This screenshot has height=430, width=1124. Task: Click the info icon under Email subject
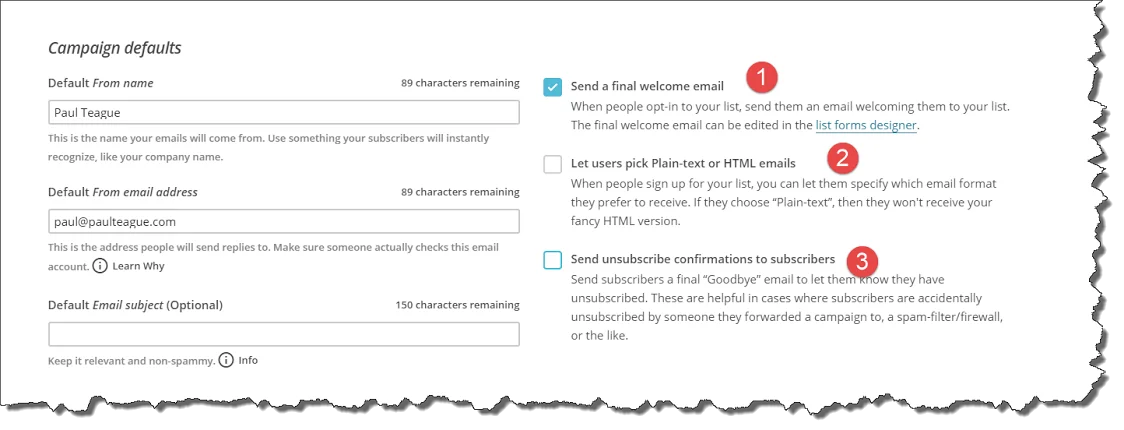pyautogui.click(x=226, y=360)
